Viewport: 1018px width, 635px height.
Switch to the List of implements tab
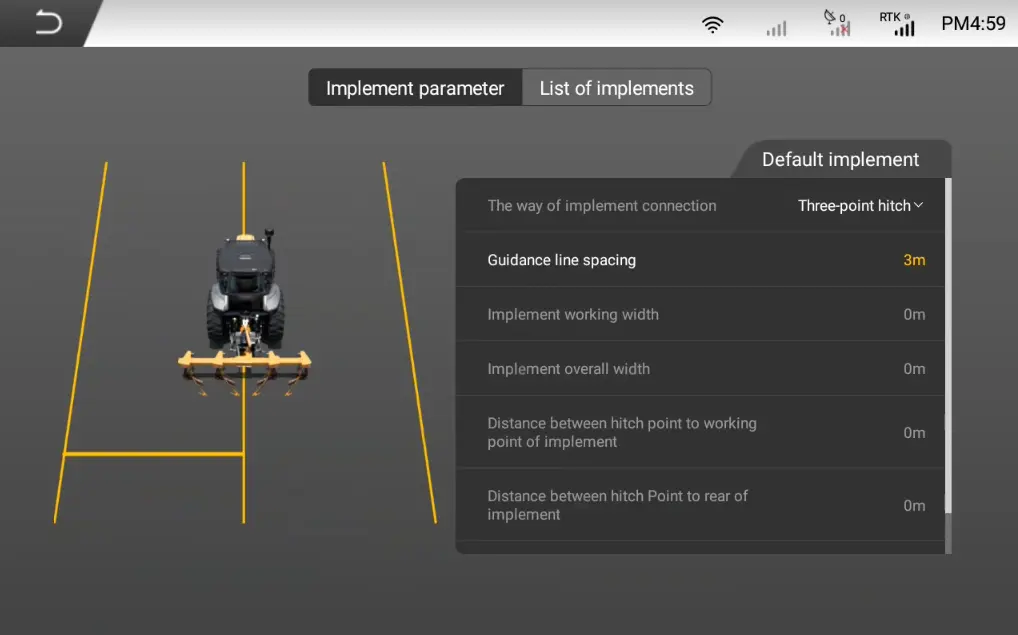coord(616,88)
